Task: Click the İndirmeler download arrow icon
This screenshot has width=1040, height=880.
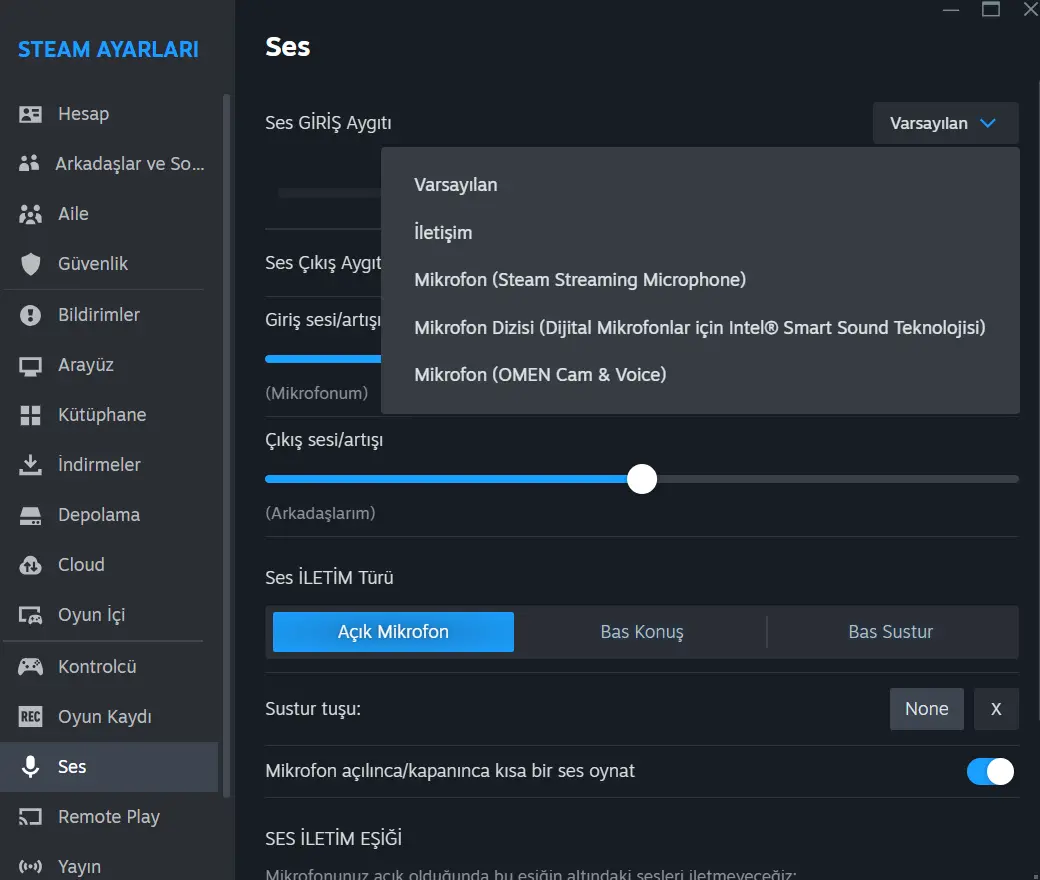Action: 30,465
